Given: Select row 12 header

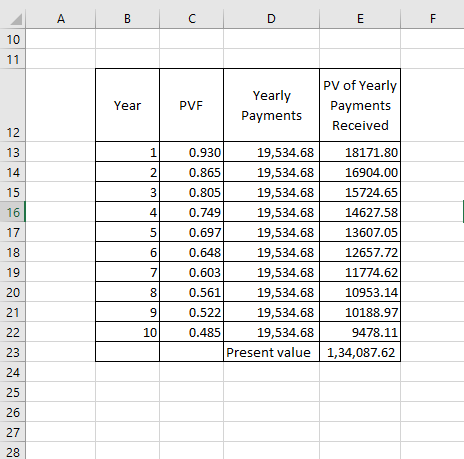Looking at the screenshot, I should pos(13,105).
